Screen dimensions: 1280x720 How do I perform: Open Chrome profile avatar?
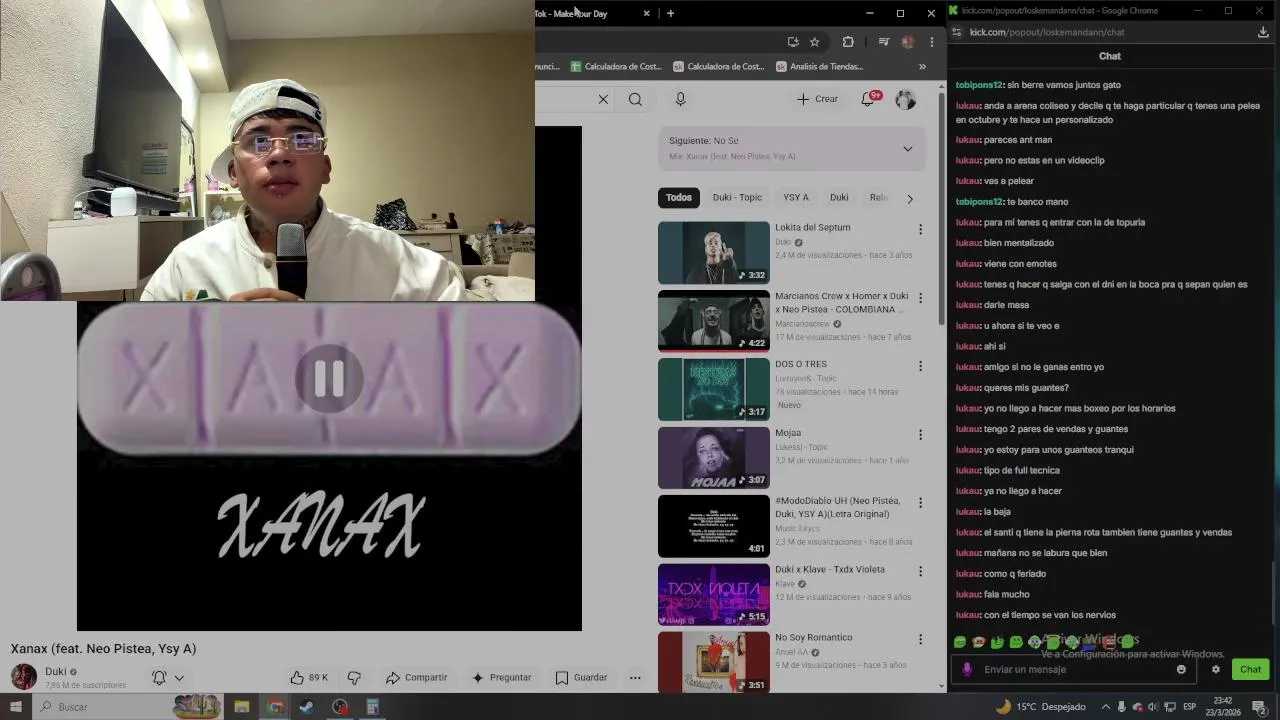(x=908, y=42)
